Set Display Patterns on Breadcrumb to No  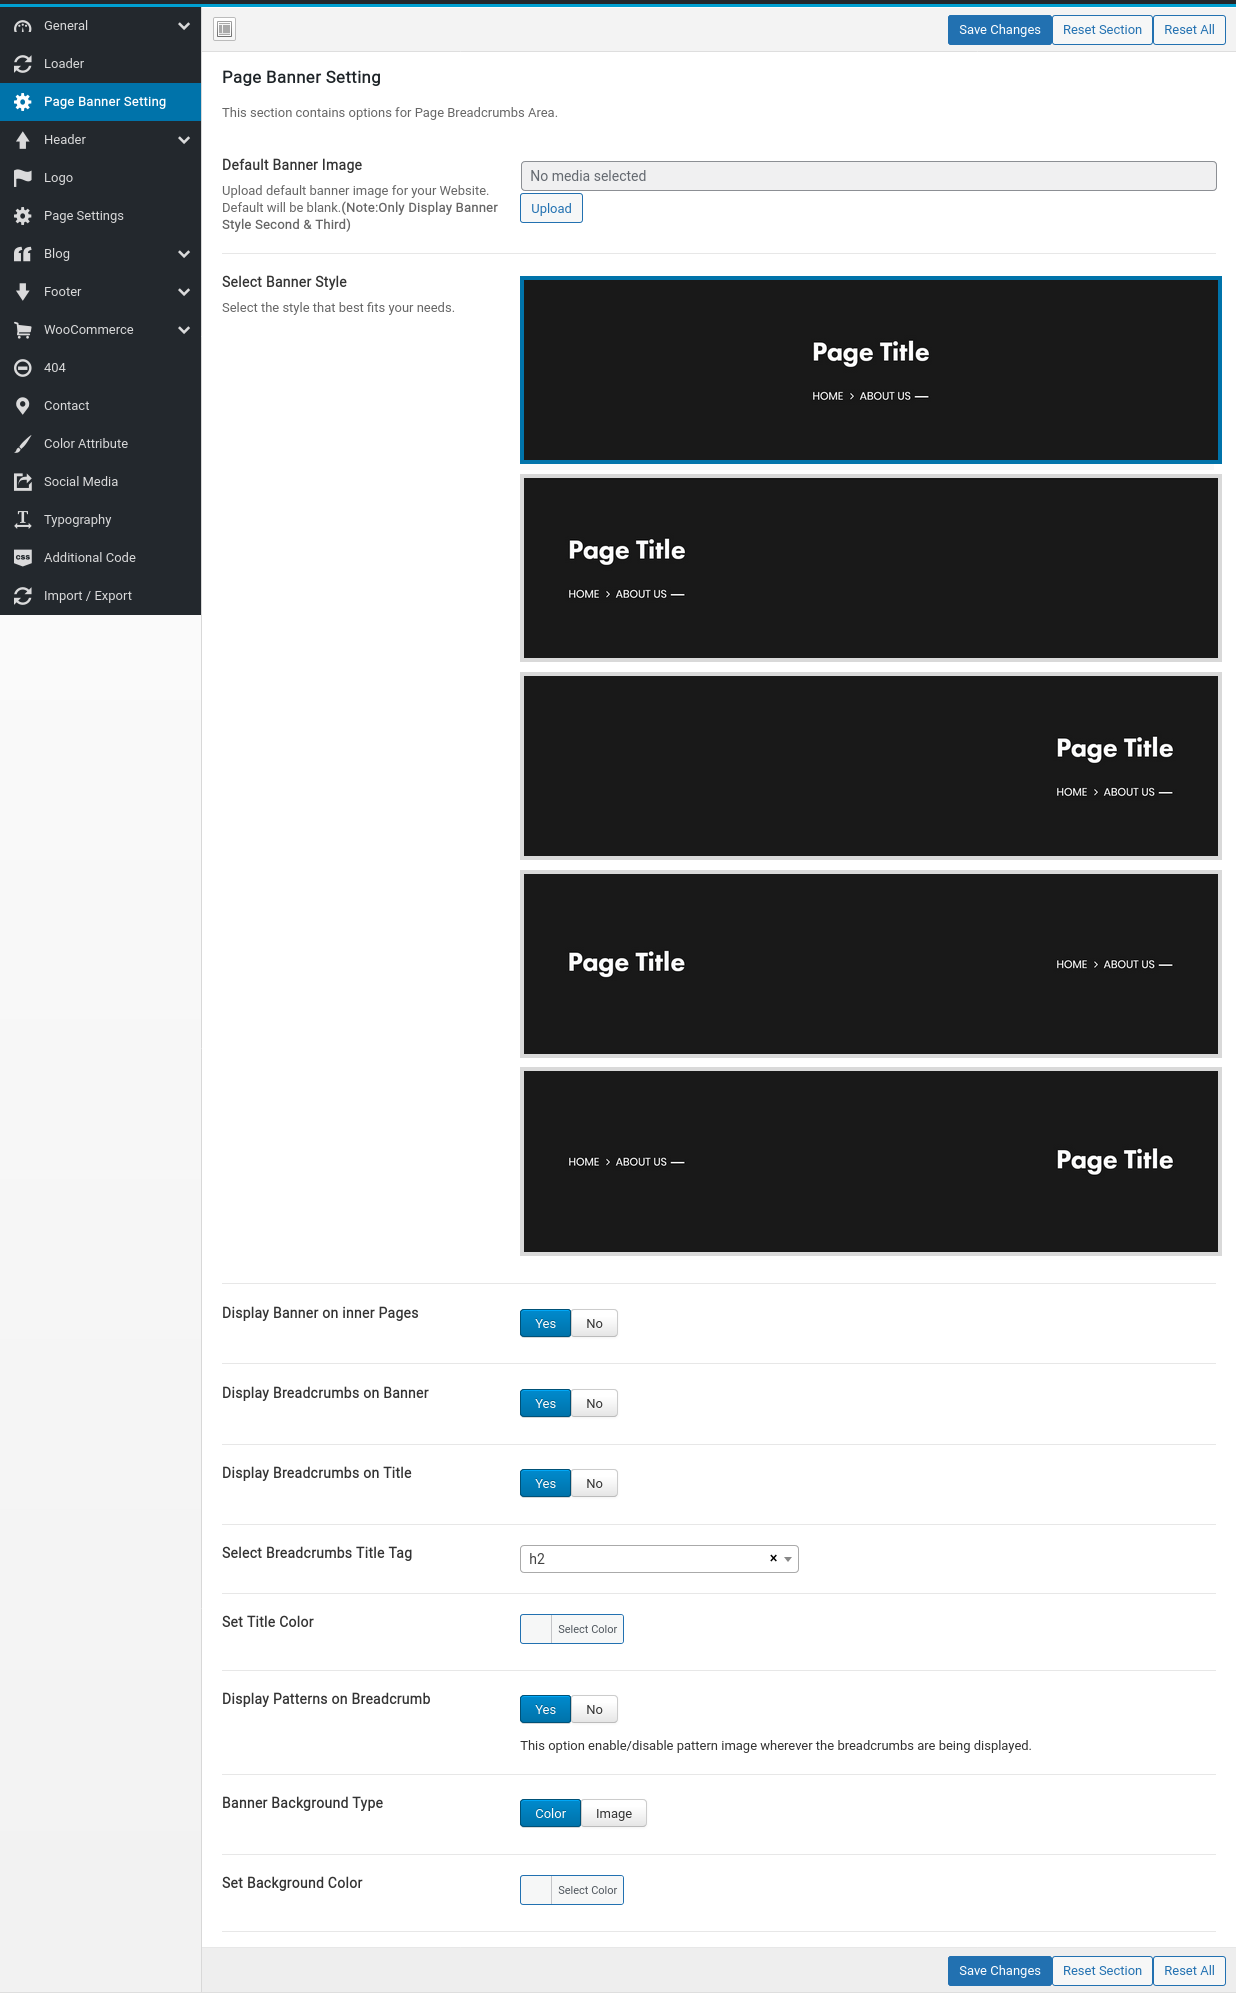(594, 1709)
